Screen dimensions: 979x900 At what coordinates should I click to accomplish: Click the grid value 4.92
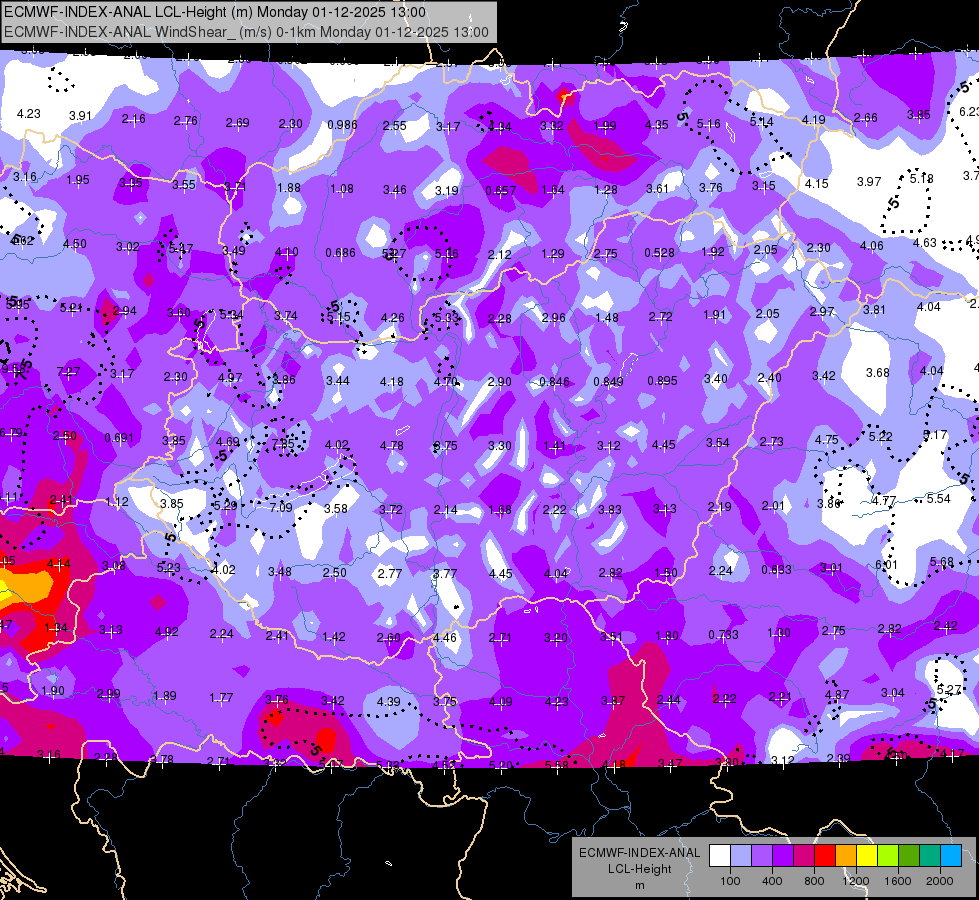(167, 631)
